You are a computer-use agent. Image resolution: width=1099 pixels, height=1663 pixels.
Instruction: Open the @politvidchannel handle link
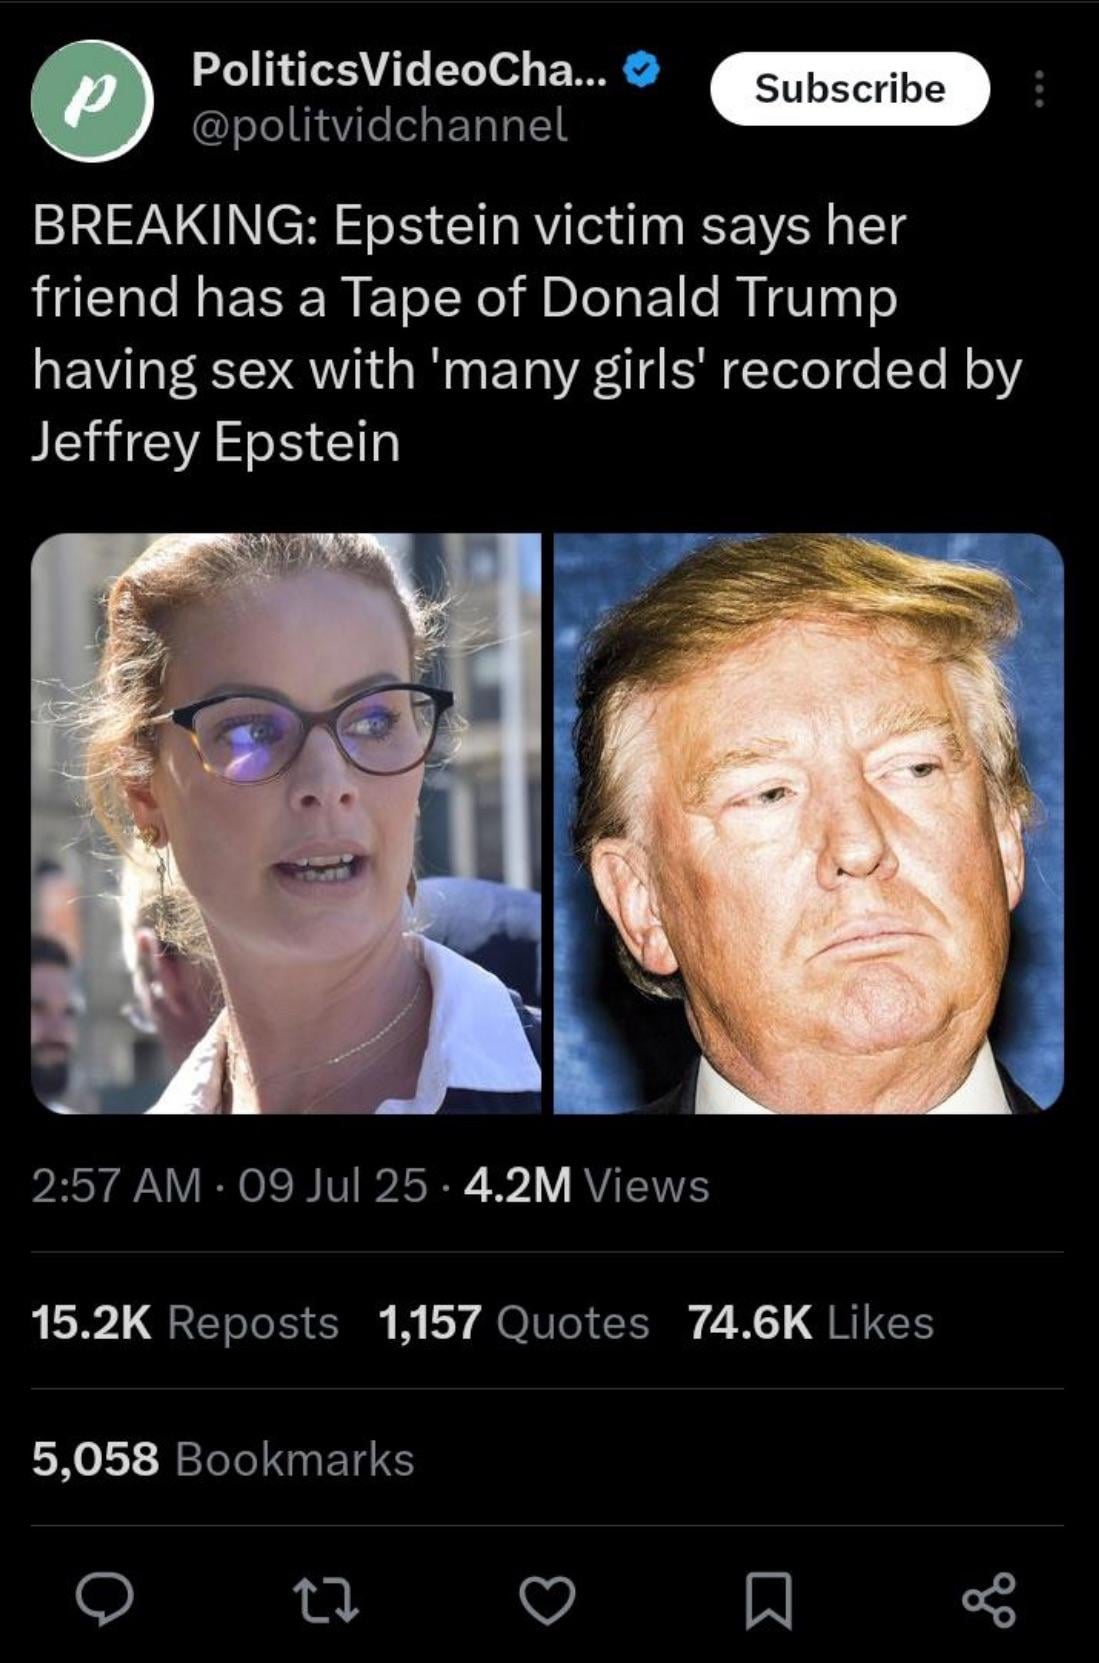pos(378,125)
